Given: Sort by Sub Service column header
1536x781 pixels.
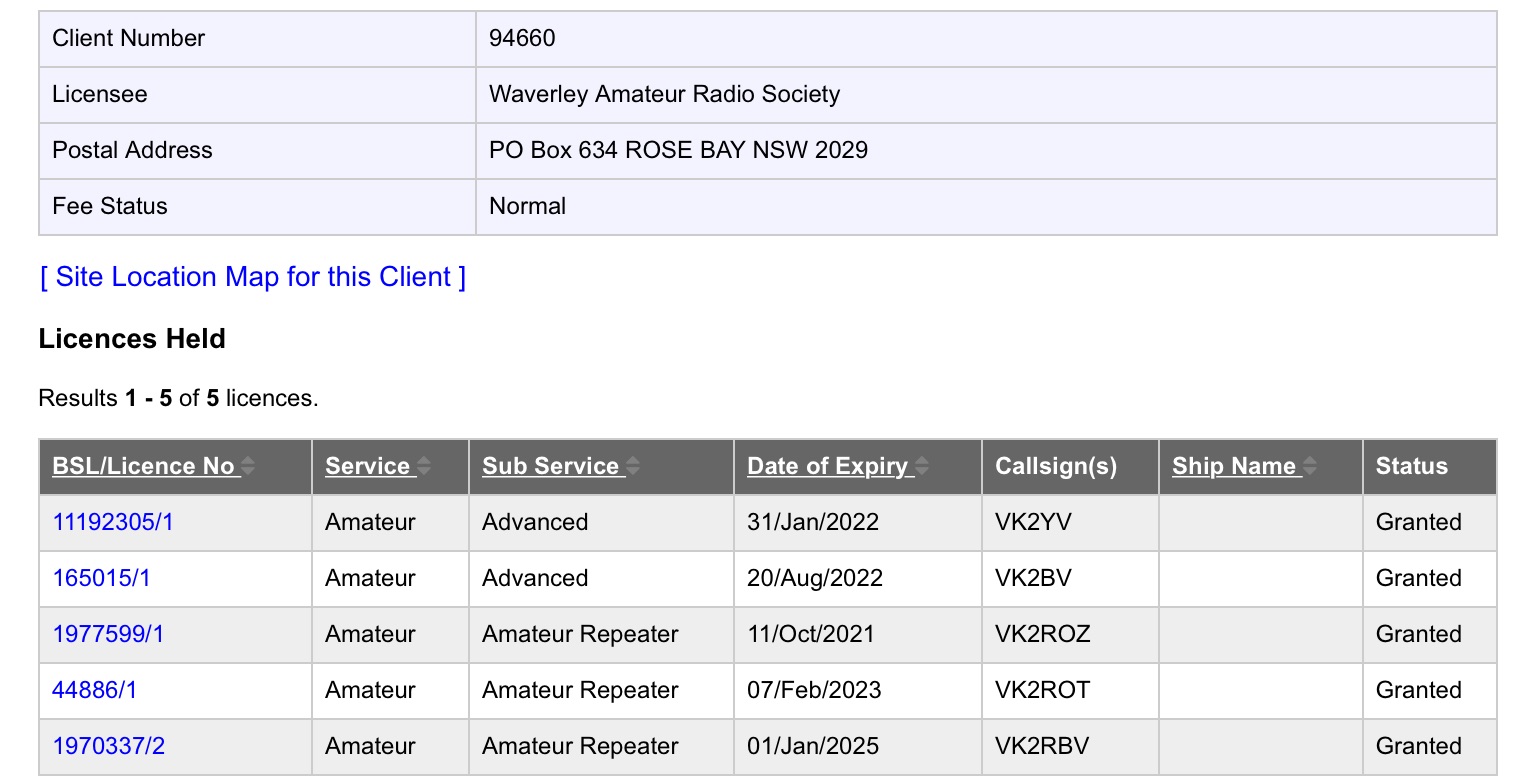Looking at the screenshot, I should pos(550,467).
